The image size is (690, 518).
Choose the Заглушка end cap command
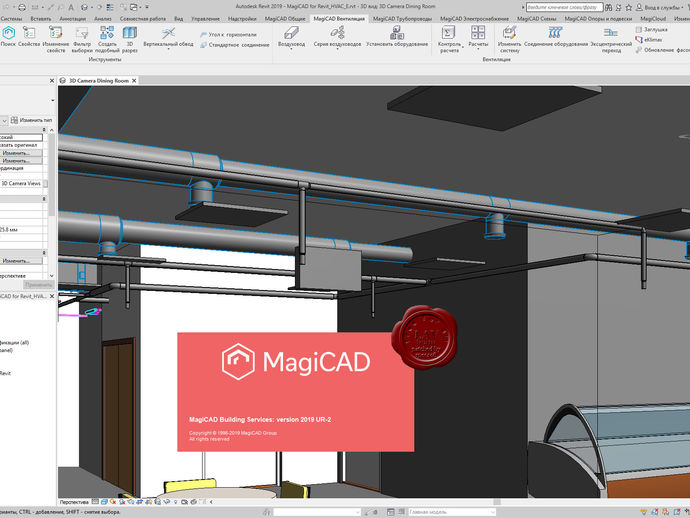point(651,29)
